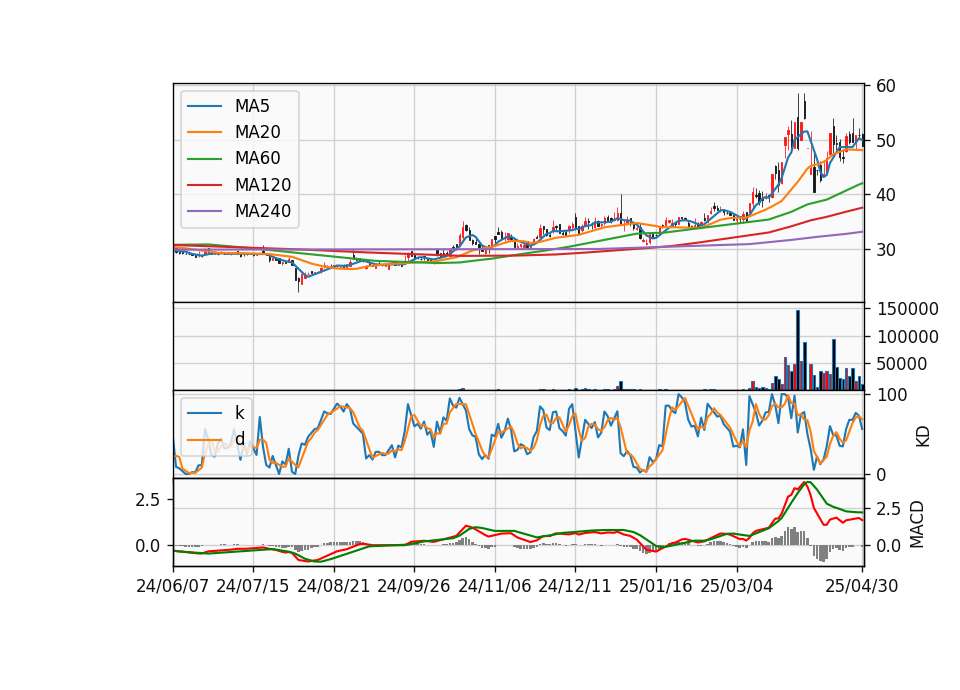This screenshot has width=960, height=690.
Task: Click the date label 24/12/11
Action: 575,586
